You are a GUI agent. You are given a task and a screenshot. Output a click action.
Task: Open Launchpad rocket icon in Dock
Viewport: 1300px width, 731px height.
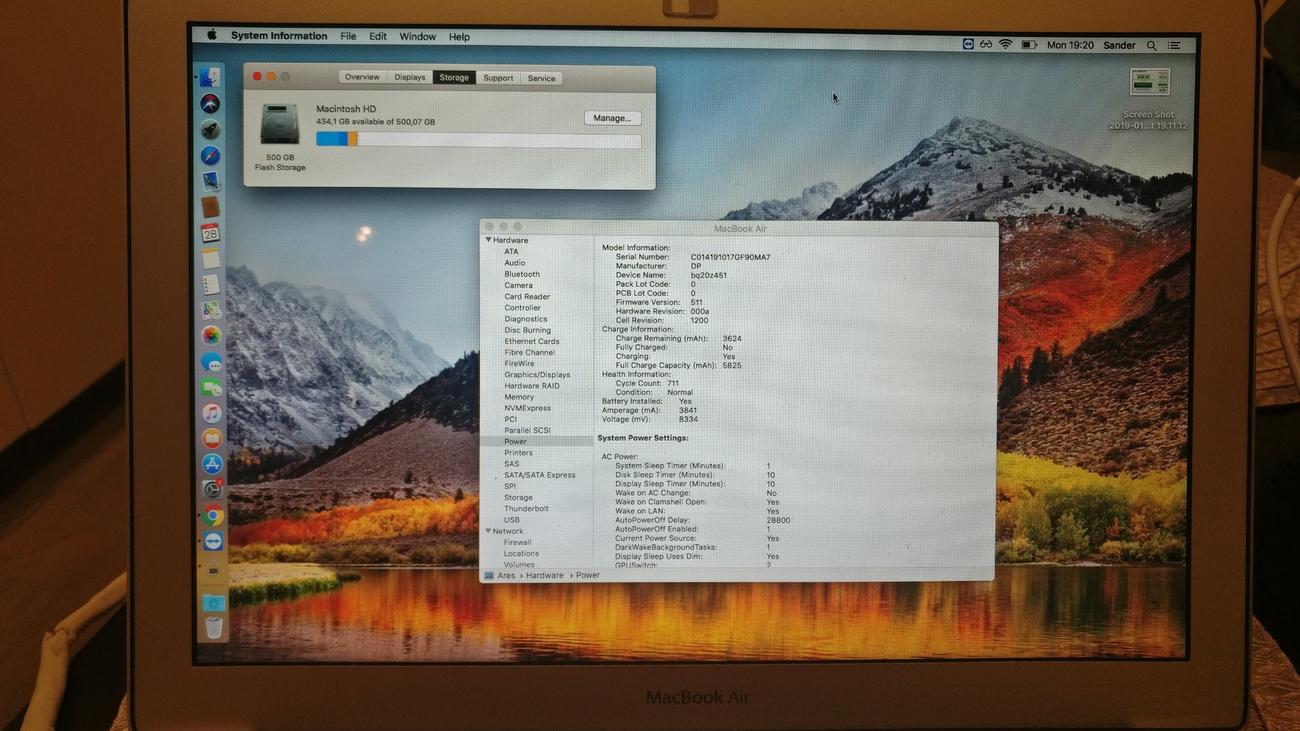210,129
